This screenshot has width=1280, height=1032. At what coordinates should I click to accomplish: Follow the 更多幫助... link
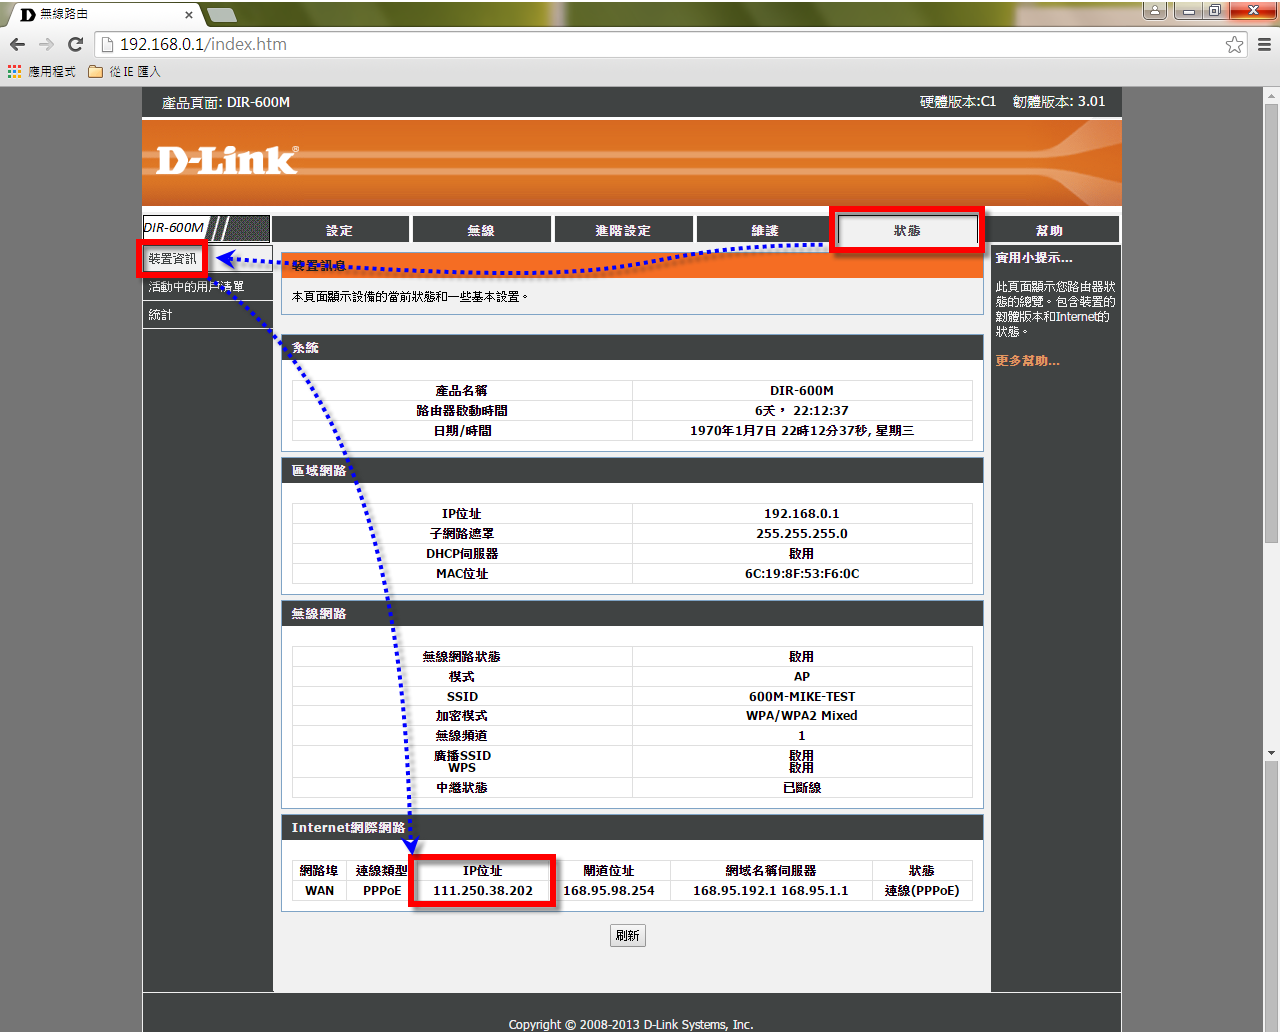1027,361
